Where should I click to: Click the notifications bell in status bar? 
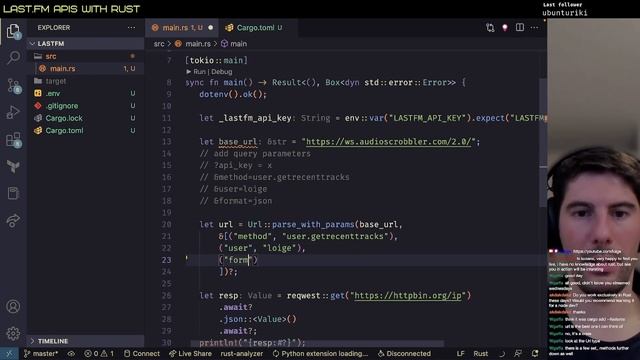point(535,353)
